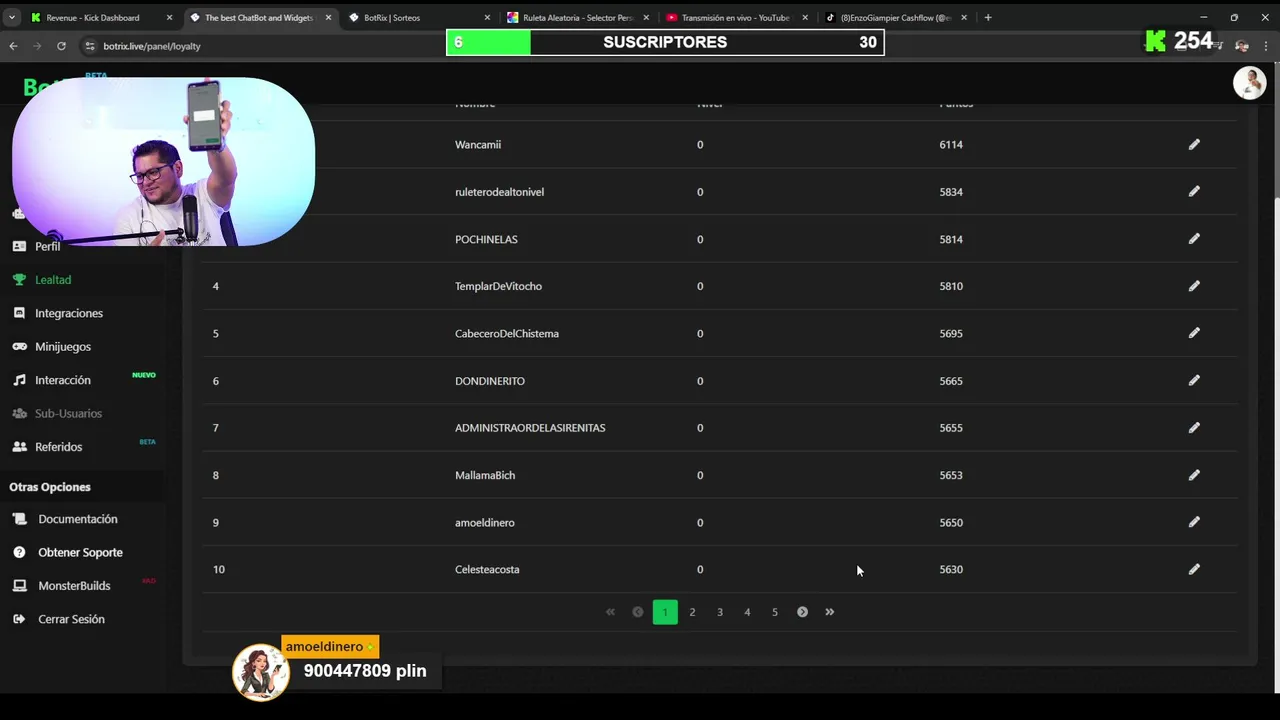This screenshot has width=1280, height=720.
Task: Edit points for ADMINISTRAORDELASIRENITAS row
Action: click(1194, 427)
